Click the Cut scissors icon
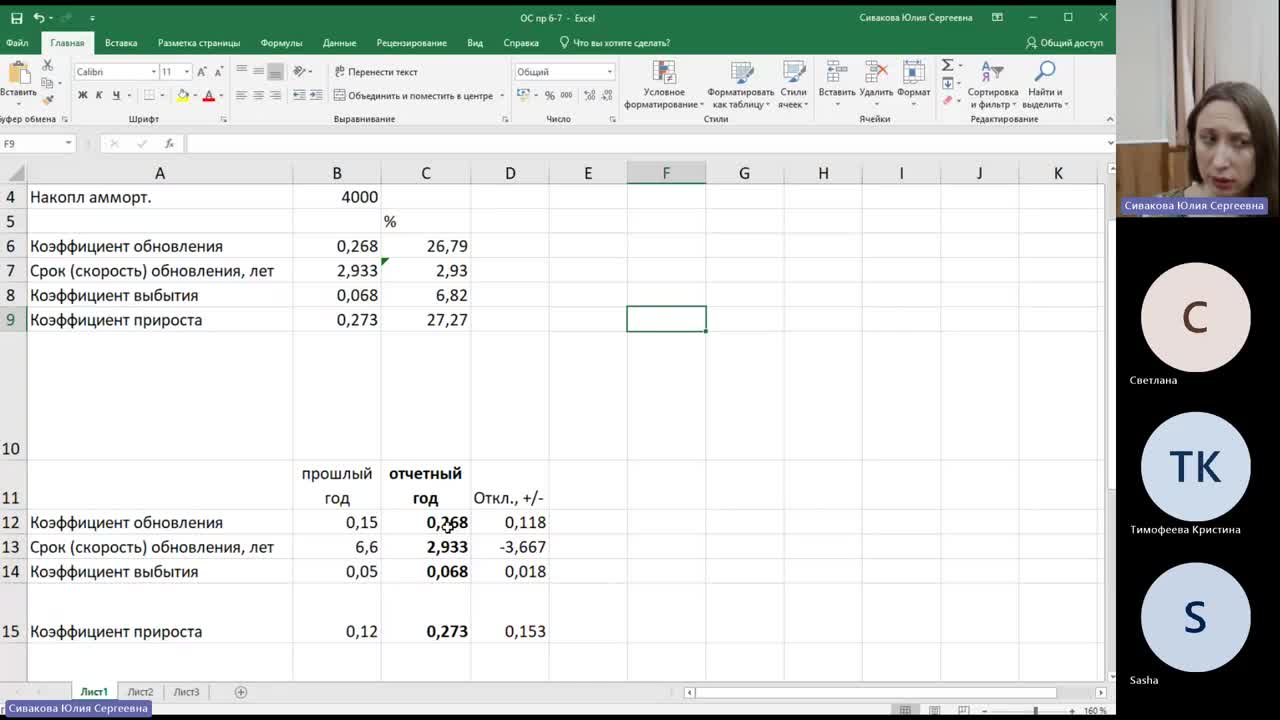1280x720 pixels. (47, 65)
